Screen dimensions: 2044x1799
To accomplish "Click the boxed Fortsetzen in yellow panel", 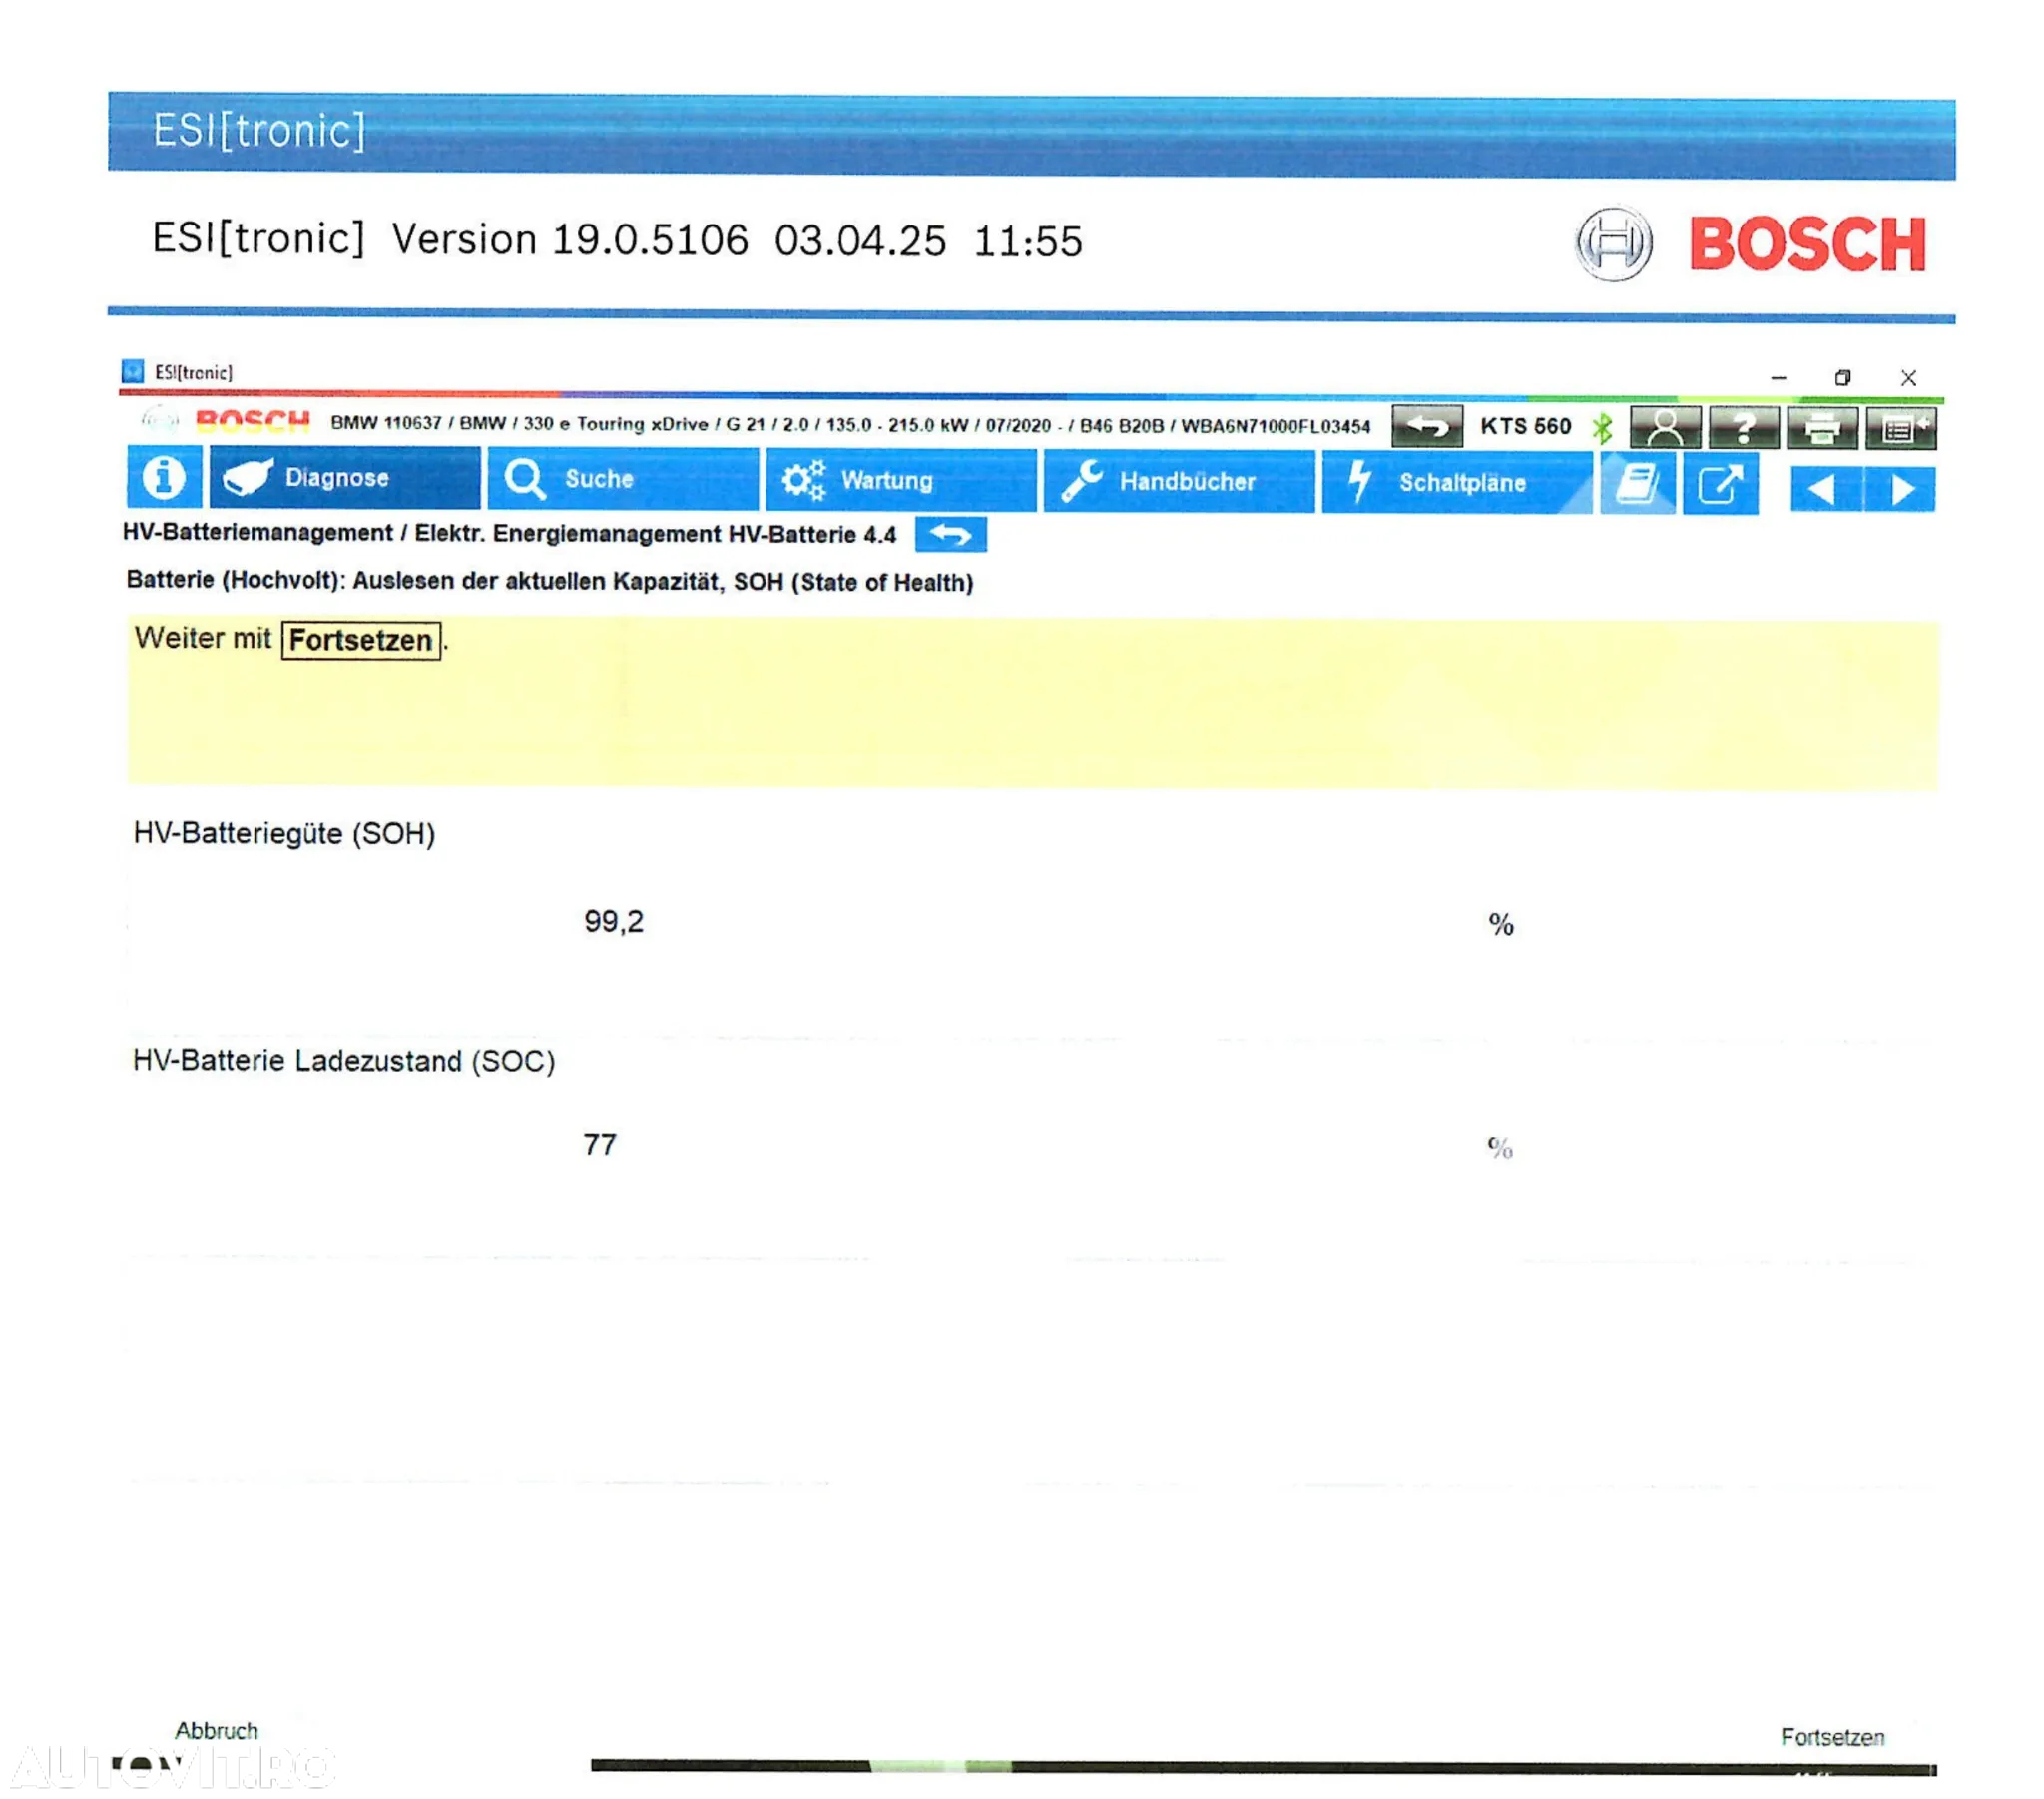I will (361, 639).
